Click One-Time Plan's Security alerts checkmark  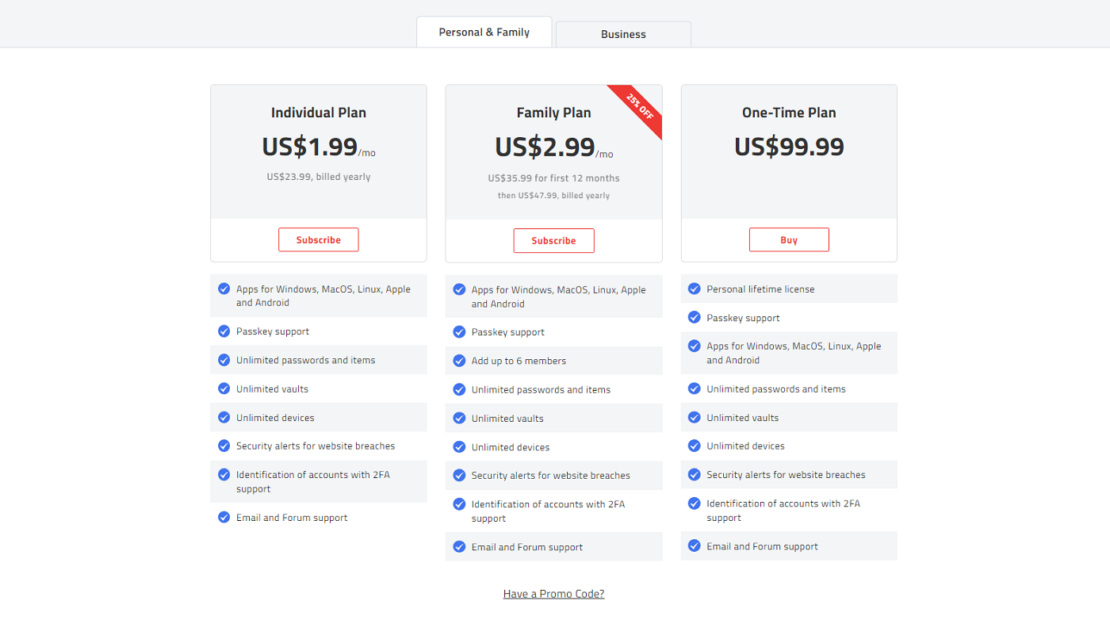tap(694, 475)
